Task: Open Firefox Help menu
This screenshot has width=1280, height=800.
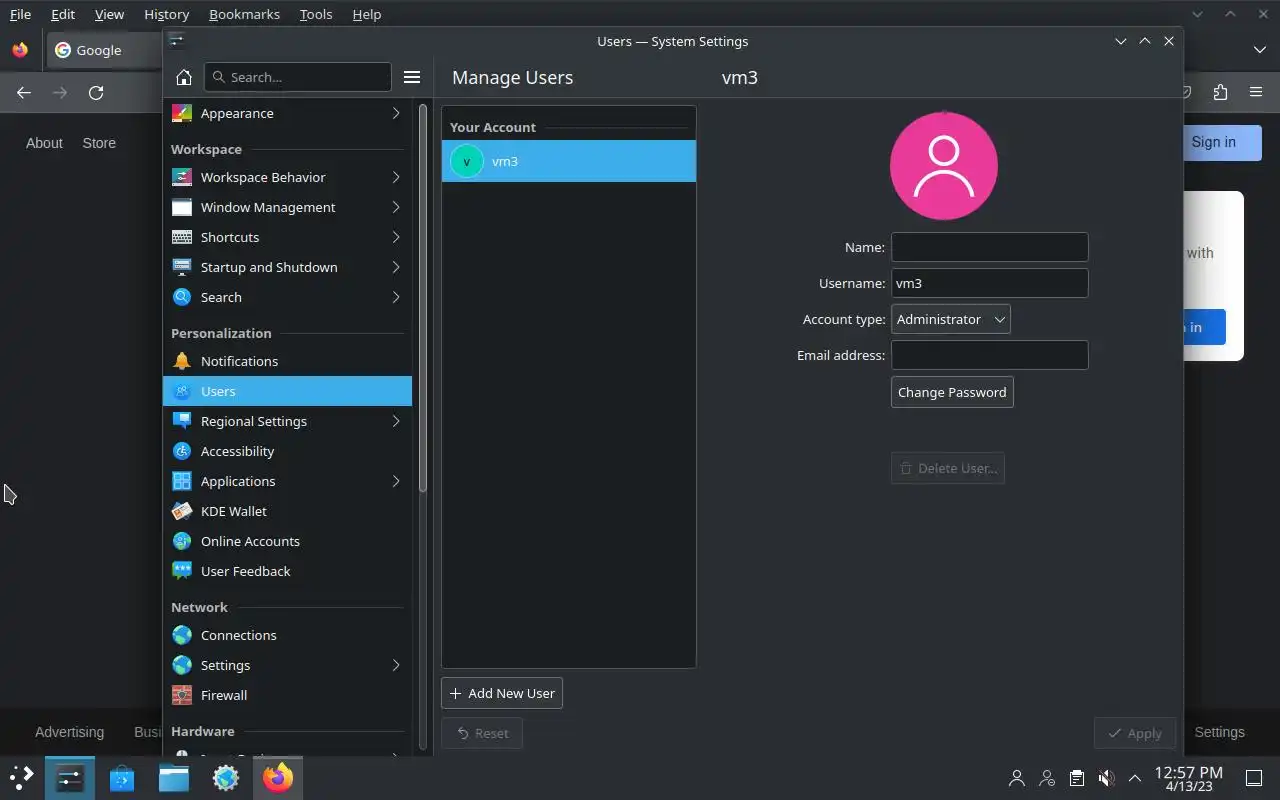Action: point(367,14)
